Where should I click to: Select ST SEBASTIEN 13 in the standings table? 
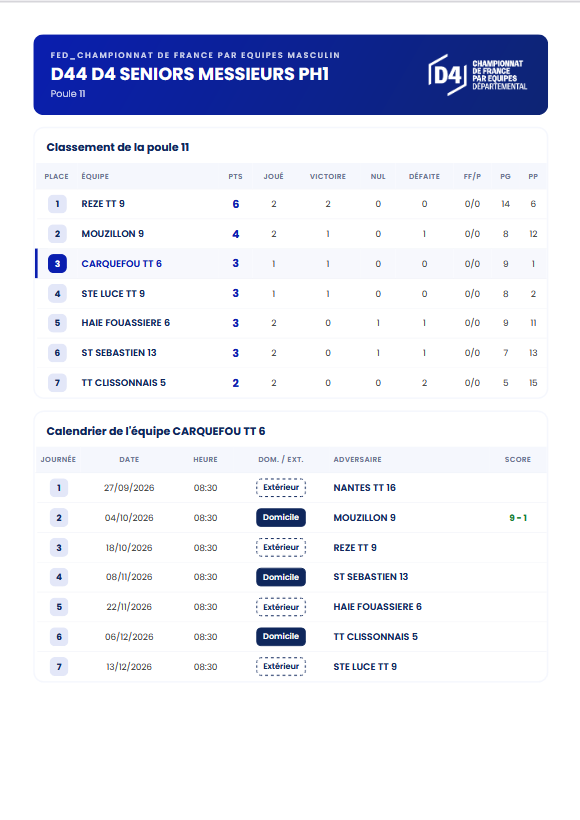click(119, 352)
